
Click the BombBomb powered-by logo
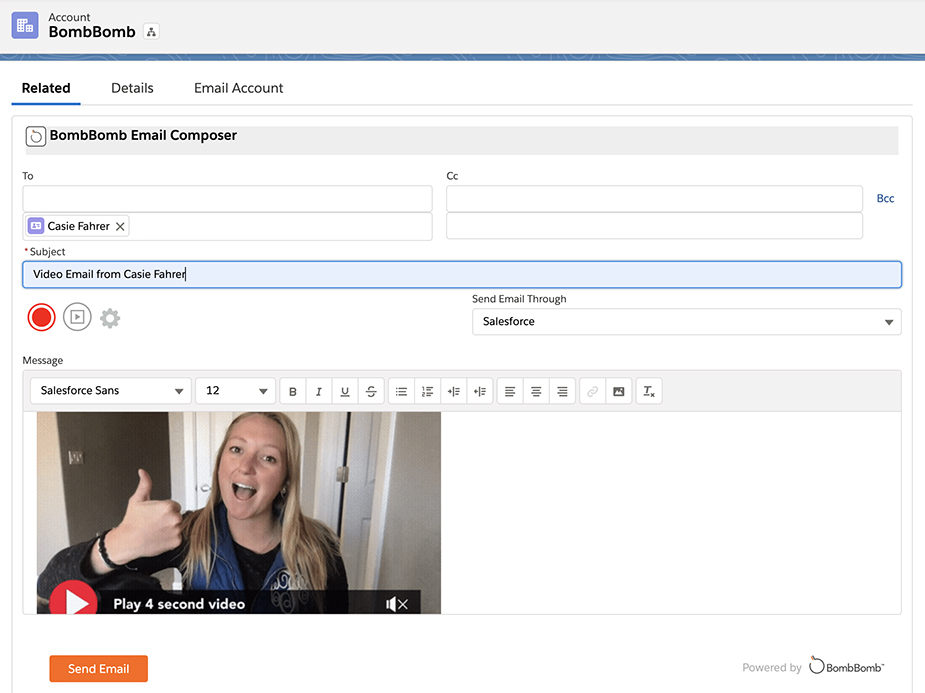point(847,666)
